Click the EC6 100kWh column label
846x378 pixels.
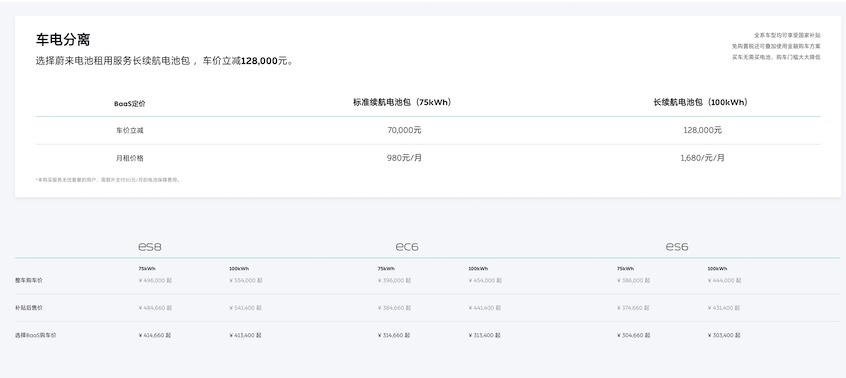coord(478,269)
